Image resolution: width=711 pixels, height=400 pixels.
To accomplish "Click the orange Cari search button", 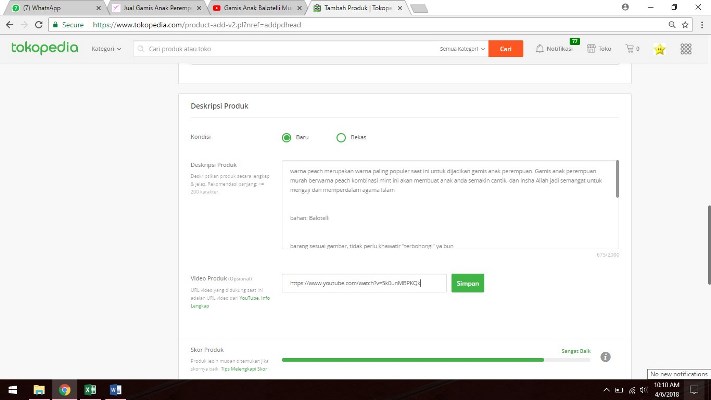I will 505,49.
